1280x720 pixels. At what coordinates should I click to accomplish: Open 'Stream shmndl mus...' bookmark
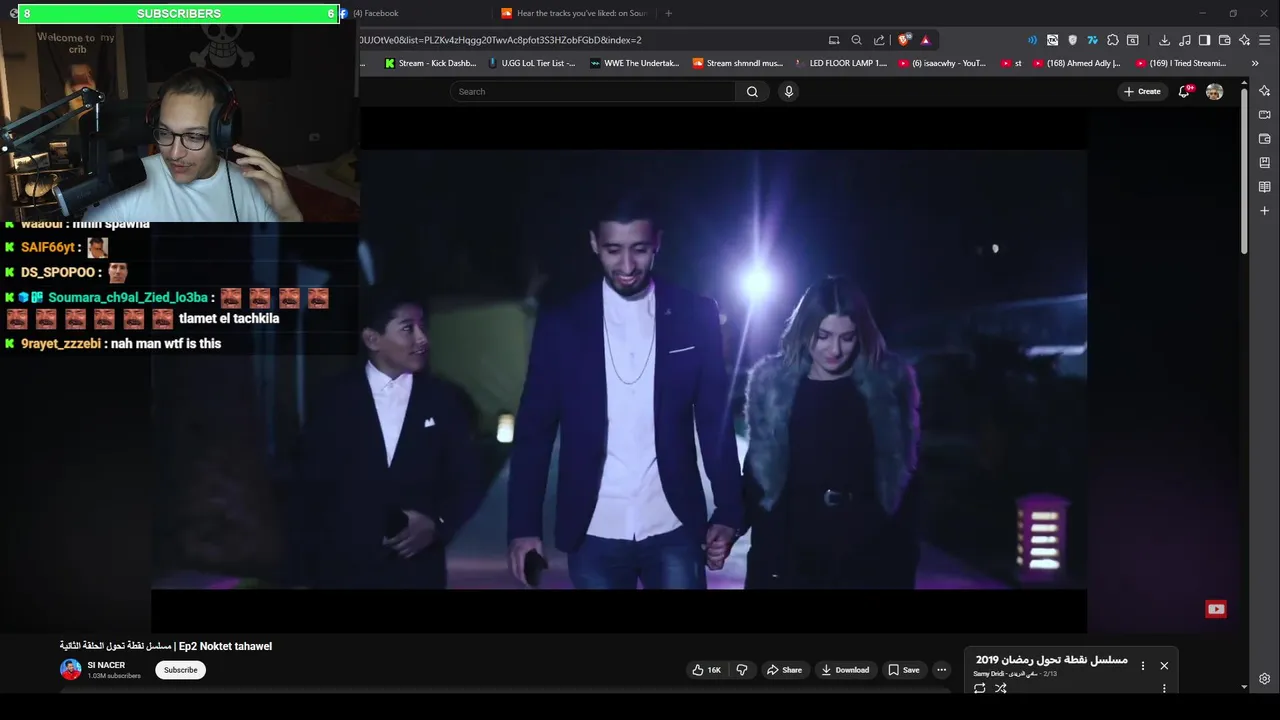[x=738, y=63]
